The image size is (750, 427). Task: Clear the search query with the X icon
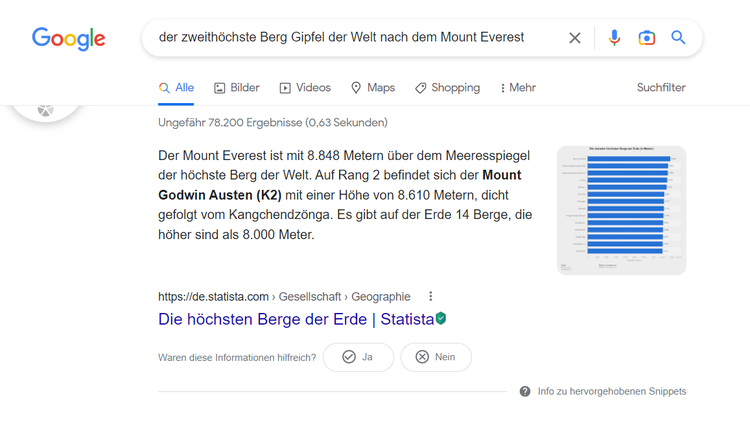[575, 38]
